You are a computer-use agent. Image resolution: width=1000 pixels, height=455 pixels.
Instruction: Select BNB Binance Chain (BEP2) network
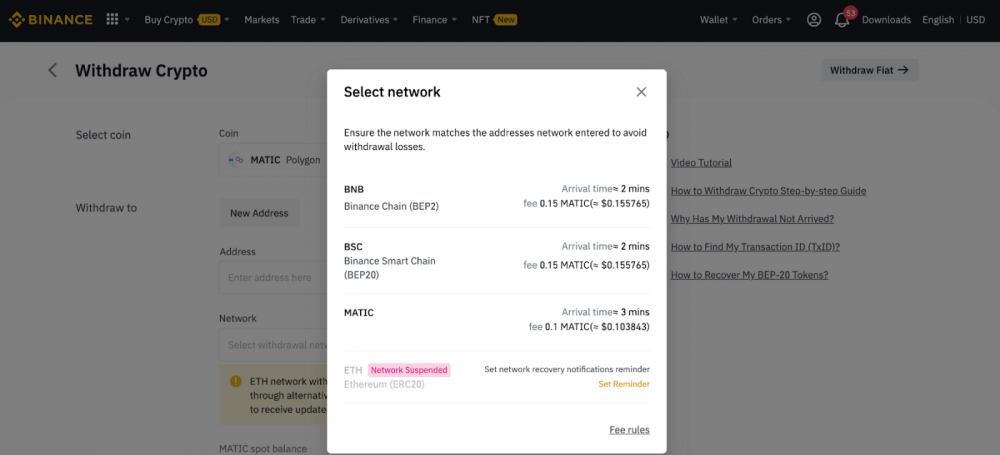pos(497,197)
